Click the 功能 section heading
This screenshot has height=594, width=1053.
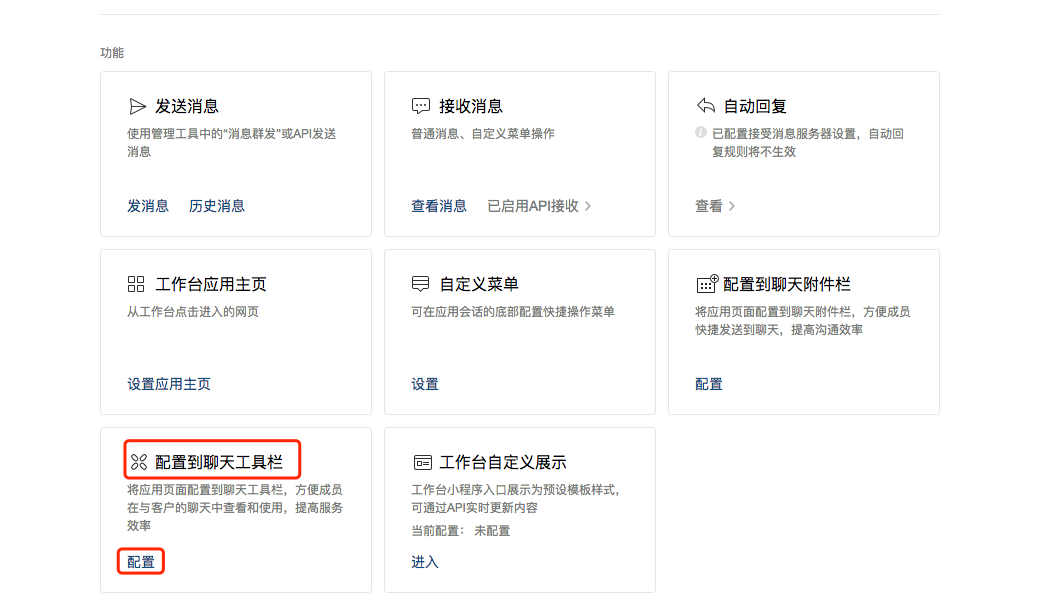(x=111, y=52)
